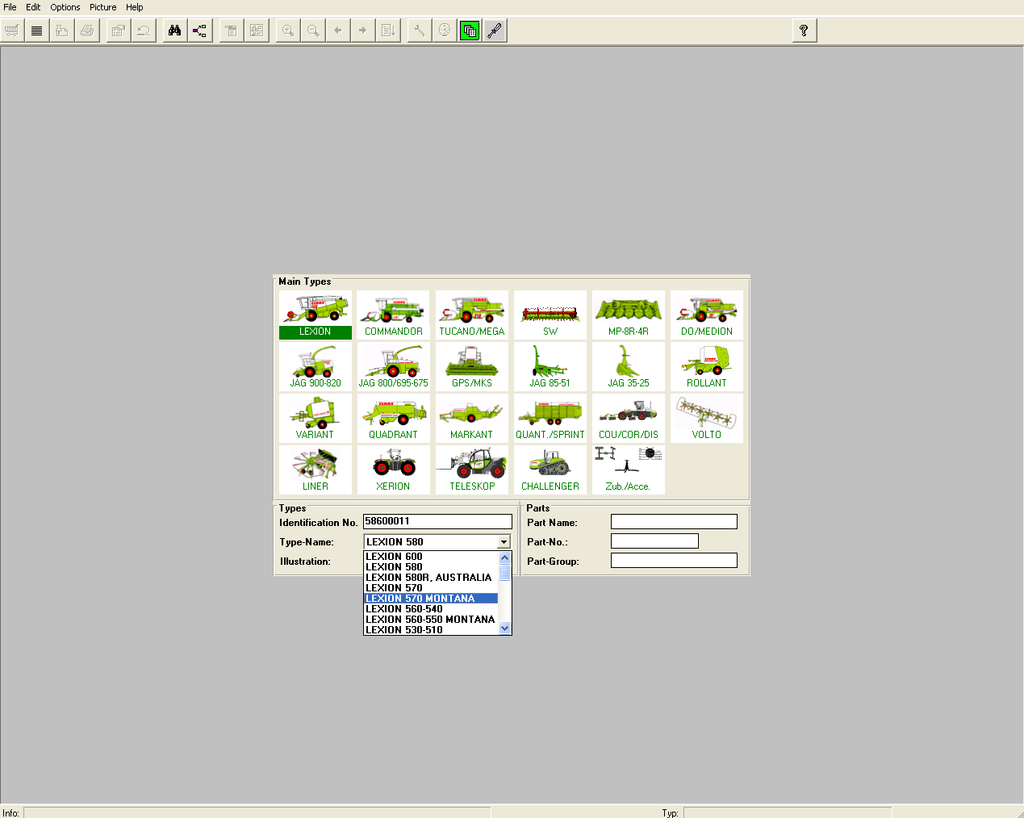This screenshot has height=818, width=1024.
Task: Click the Part Name input field
Action: (x=674, y=522)
